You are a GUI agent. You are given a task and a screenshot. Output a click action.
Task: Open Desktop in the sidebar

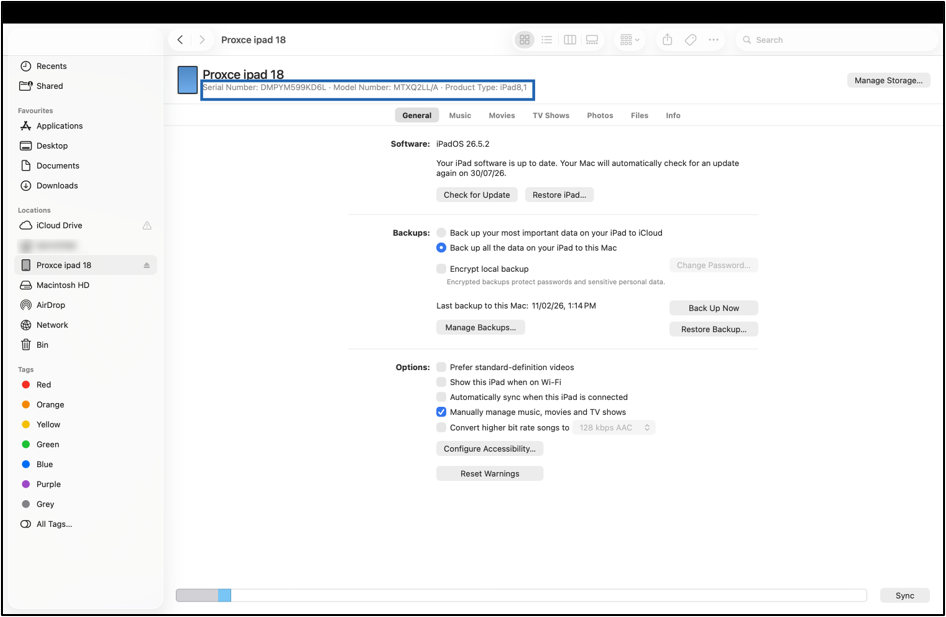[85, 146]
